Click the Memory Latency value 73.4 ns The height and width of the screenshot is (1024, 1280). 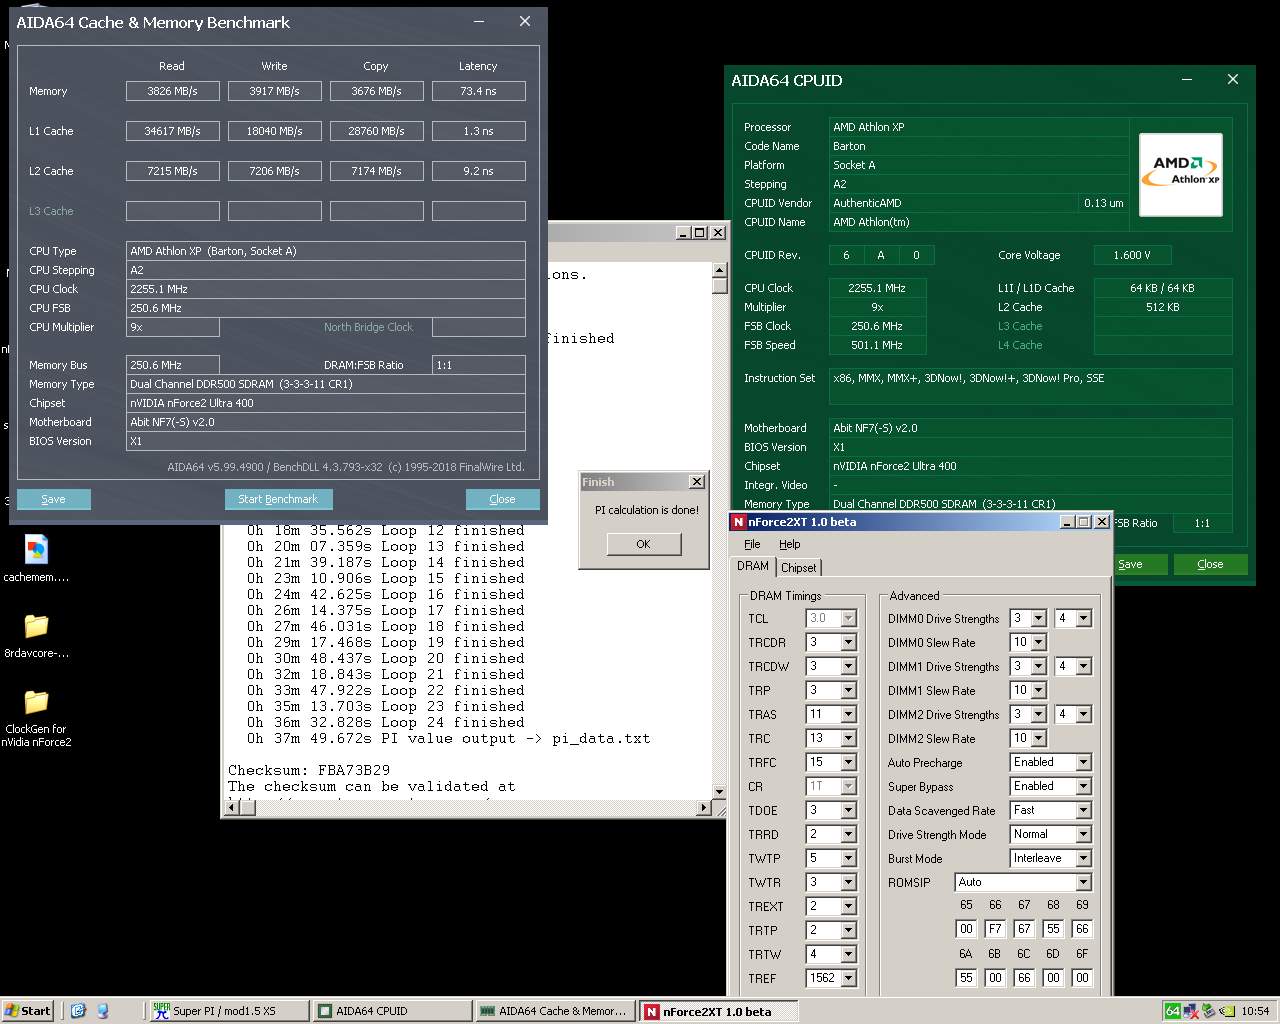click(478, 91)
